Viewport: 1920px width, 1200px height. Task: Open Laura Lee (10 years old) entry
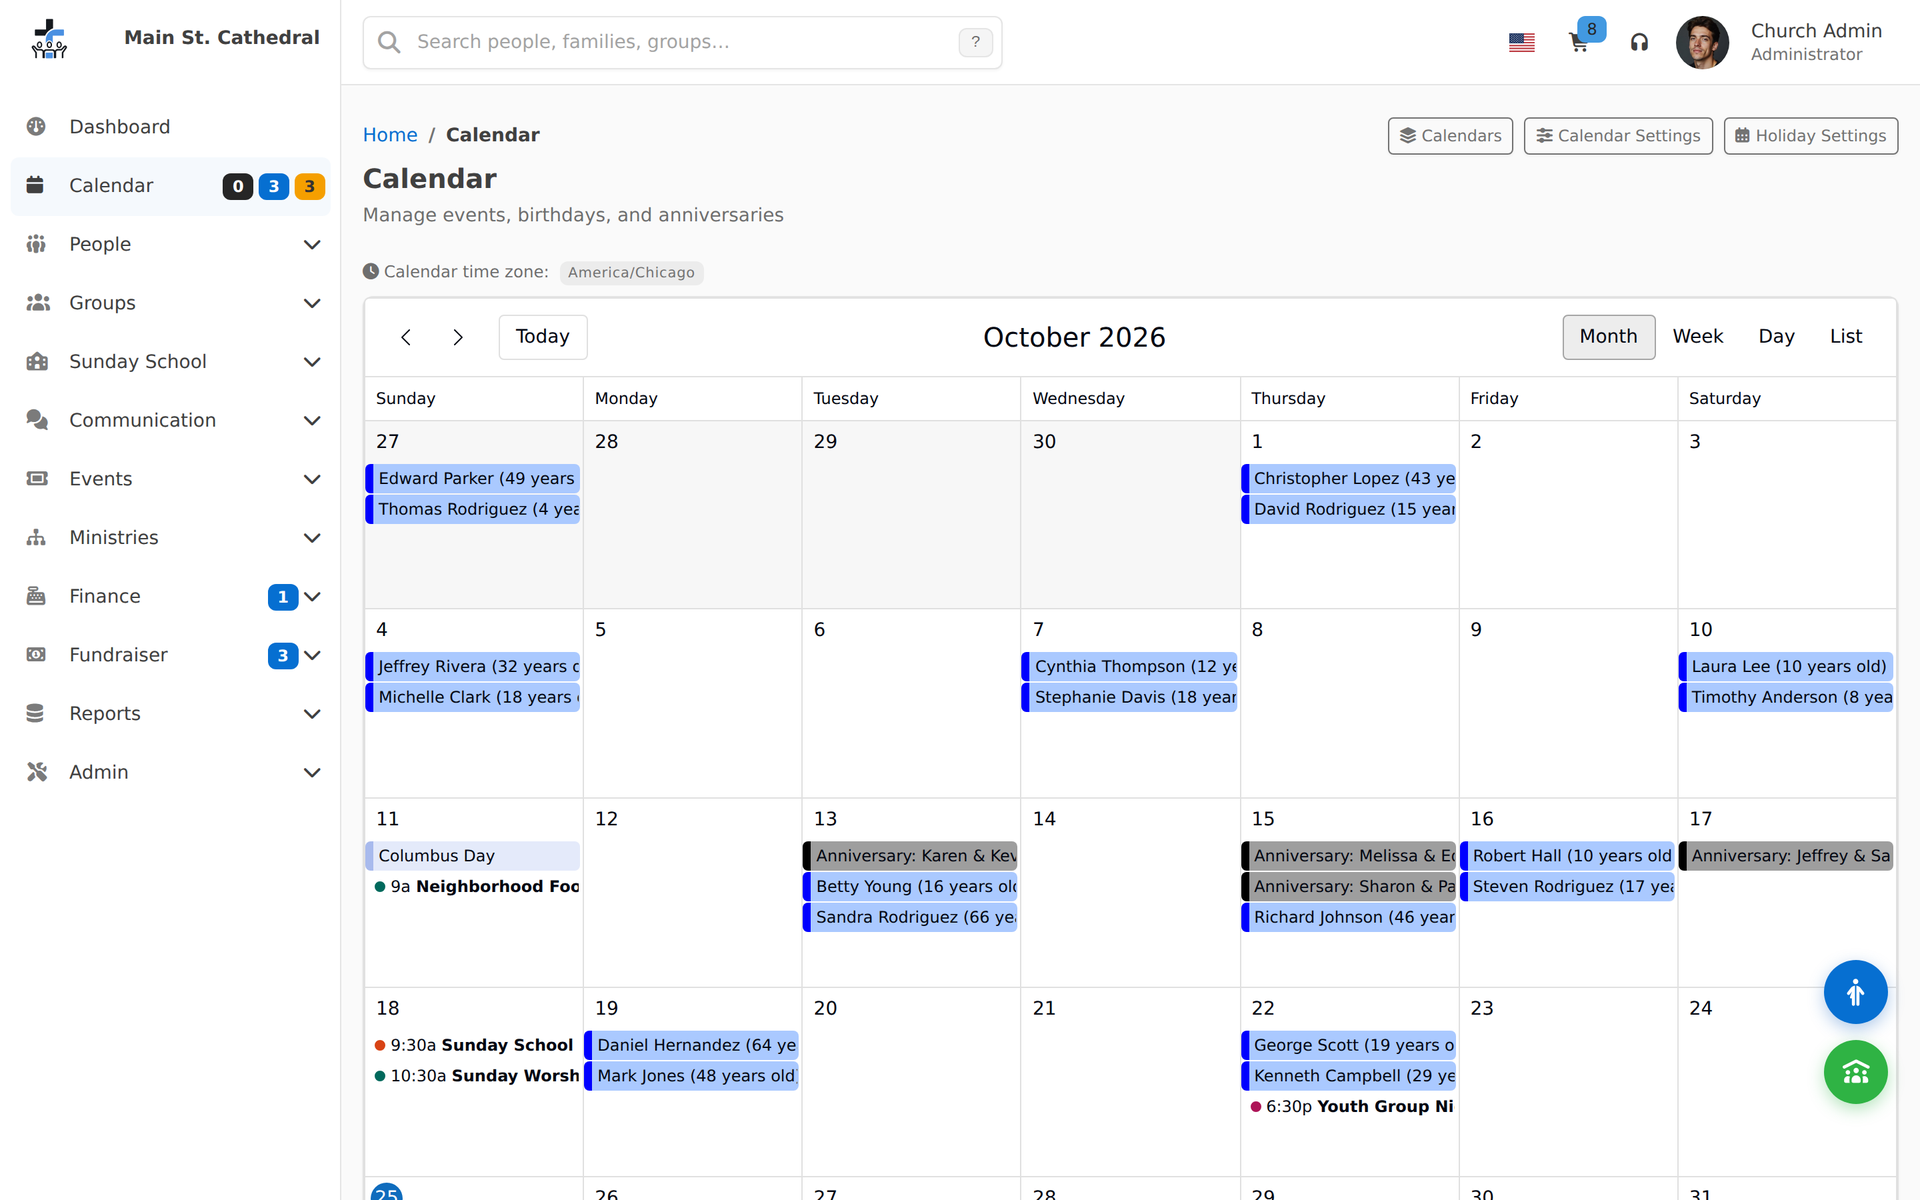pyautogui.click(x=1787, y=667)
